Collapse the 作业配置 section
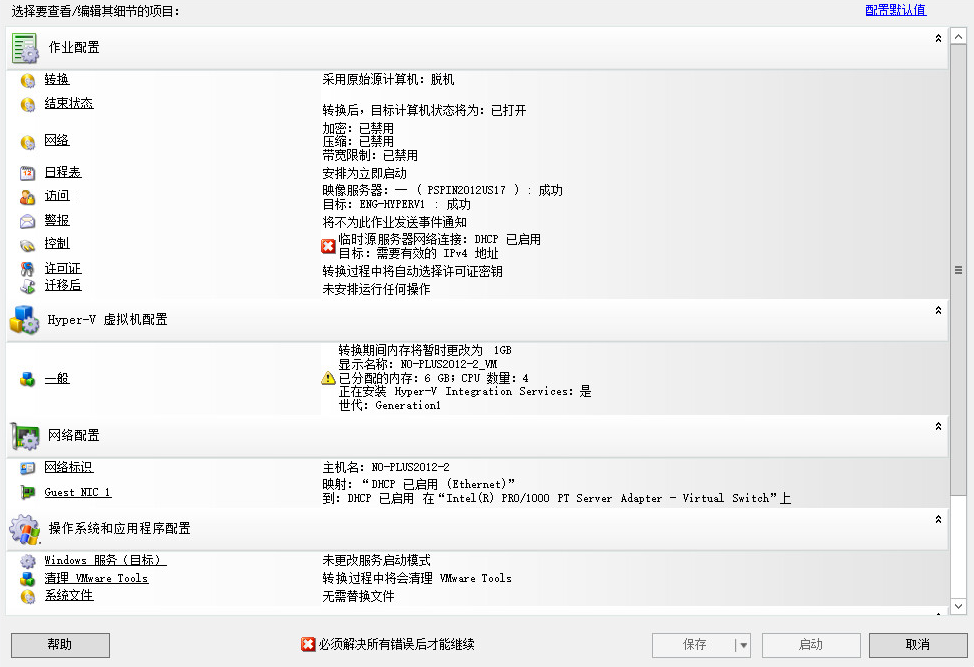This screenshot has height=667, width=974. pos(938,39)
